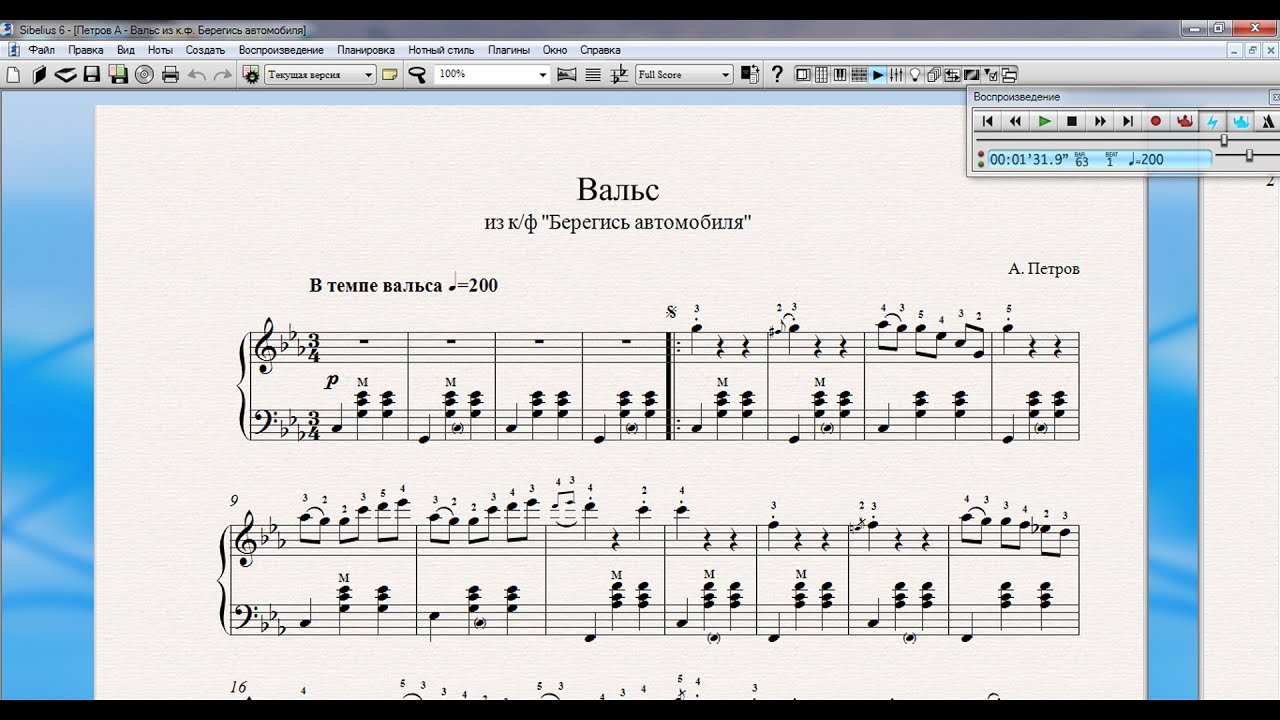1280x720 pixels.
Task: Switch between full score and part
Action: tap(750, 74)
